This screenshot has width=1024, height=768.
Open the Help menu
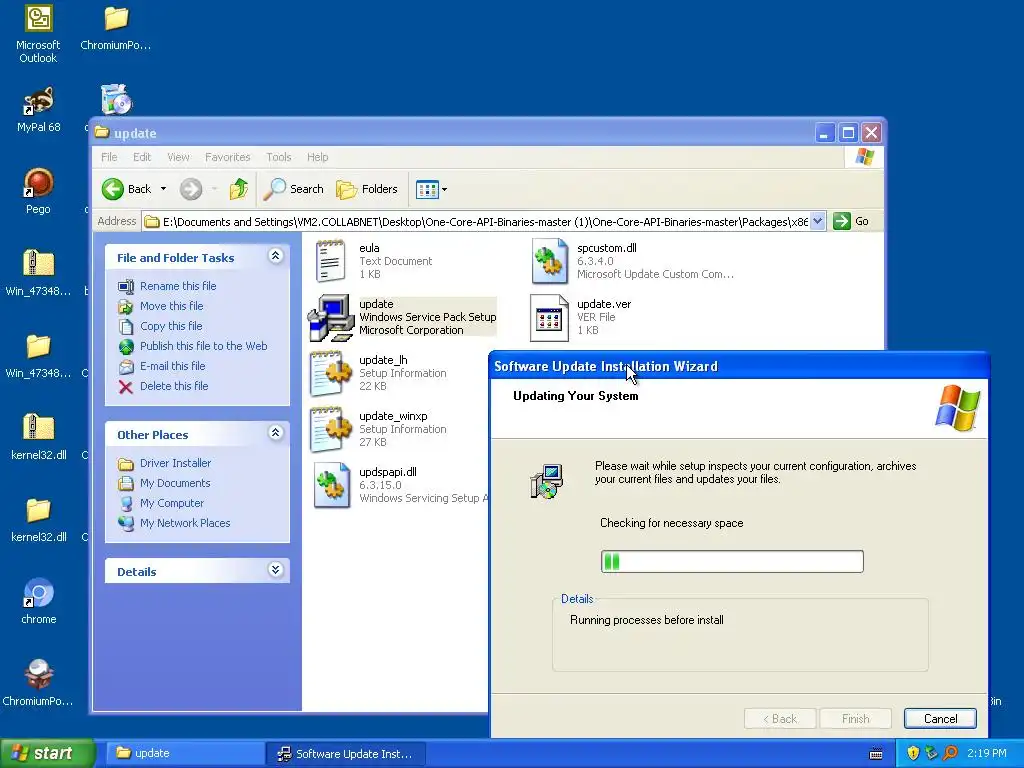pyautogui.click(x=317, y=157)
